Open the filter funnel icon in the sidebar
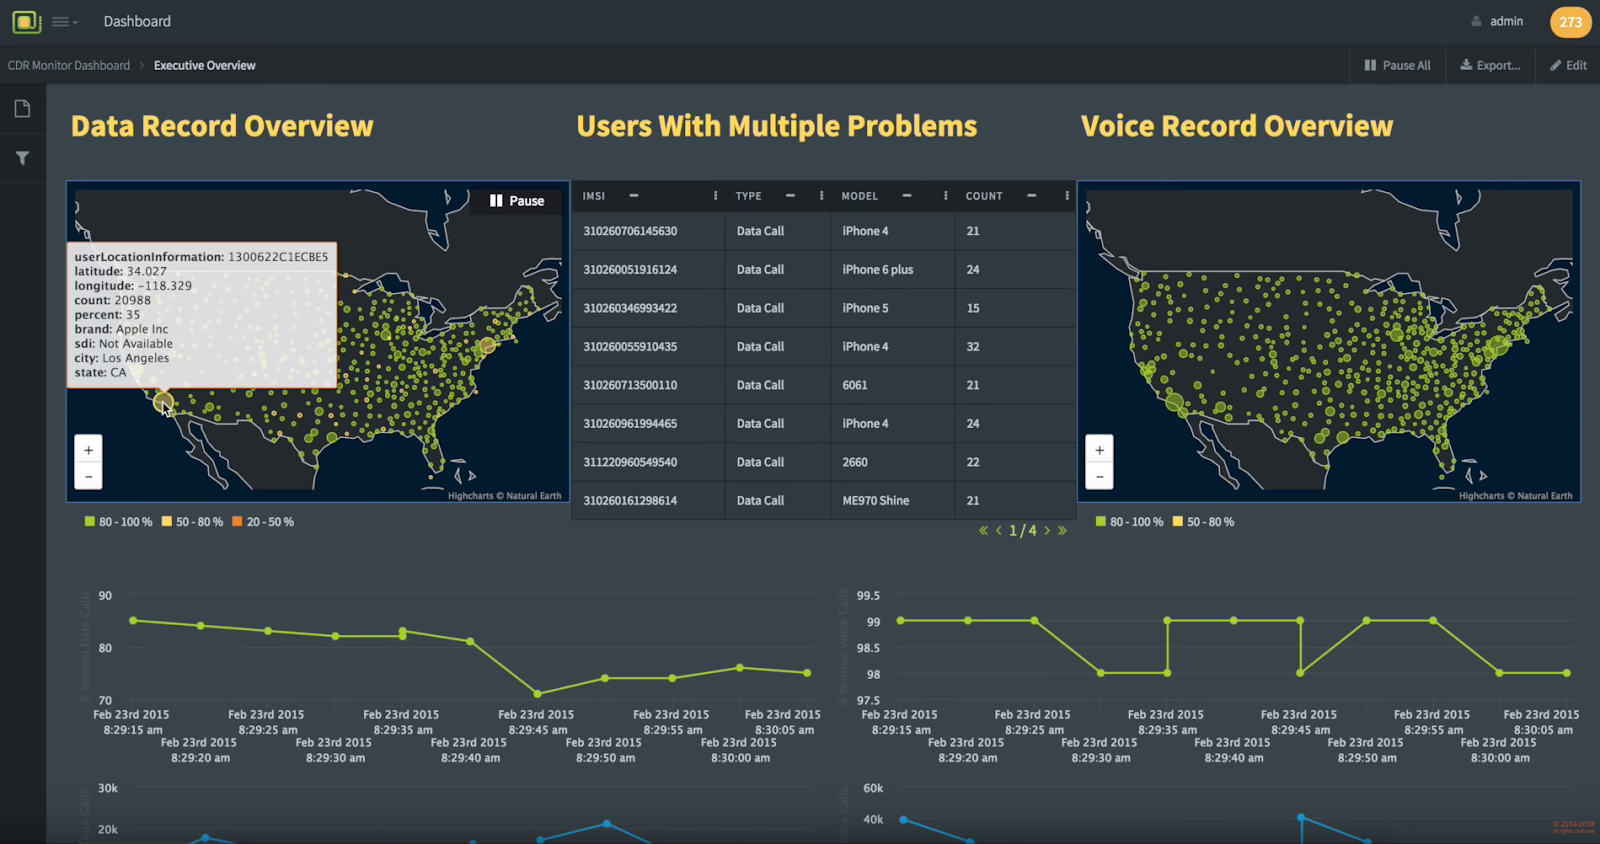The width and height of the screenshot is (1600, 844). tap(22, 158)
